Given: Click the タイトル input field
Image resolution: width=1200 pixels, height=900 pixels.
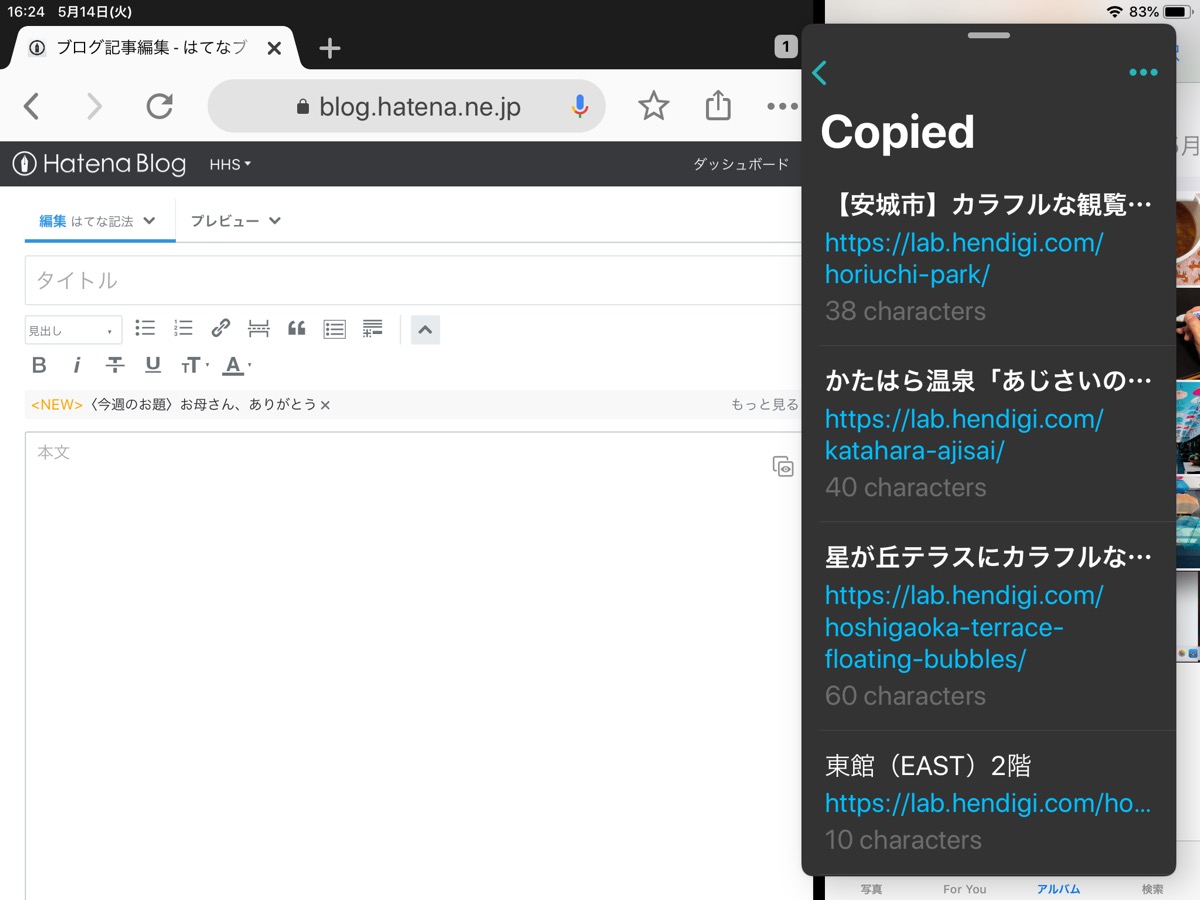Looking at the screenshot, I should [x=413, y=280].
